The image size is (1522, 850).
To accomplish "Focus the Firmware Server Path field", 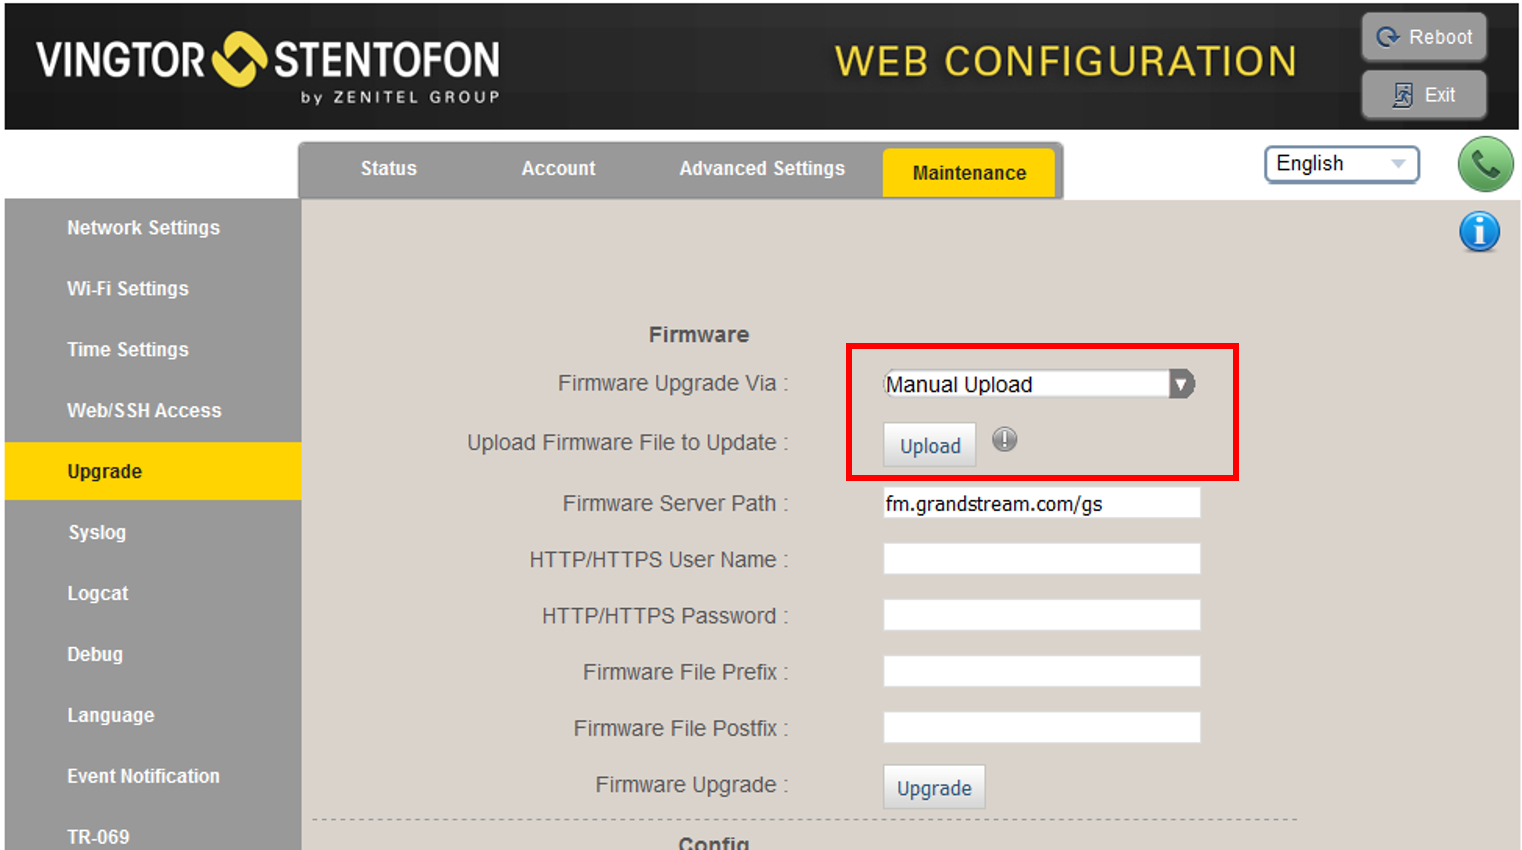I will pyautogui.click(x=1041, y=503).
